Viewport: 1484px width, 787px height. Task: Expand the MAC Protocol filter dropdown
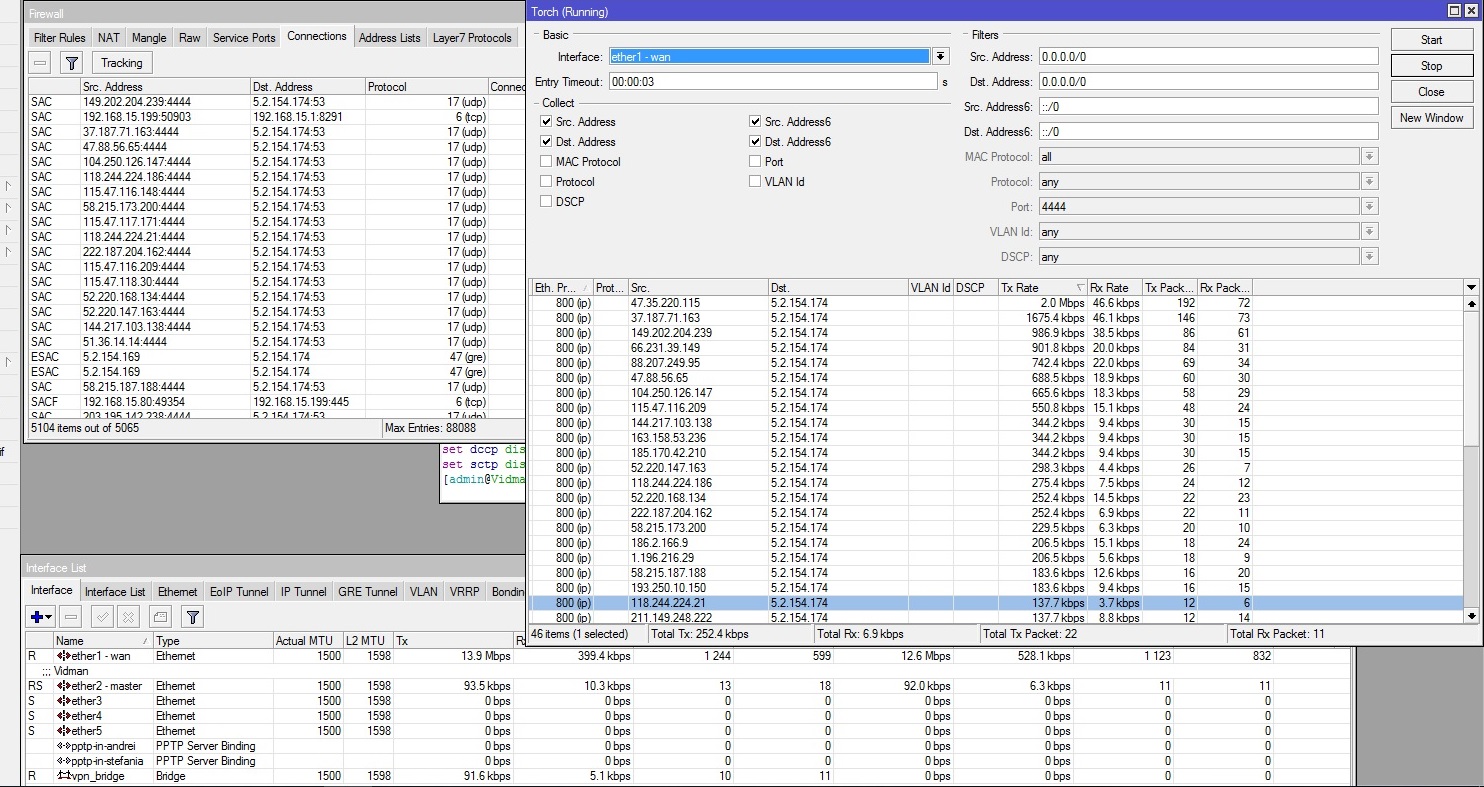pyautogui.click(x=1370, y=157)
